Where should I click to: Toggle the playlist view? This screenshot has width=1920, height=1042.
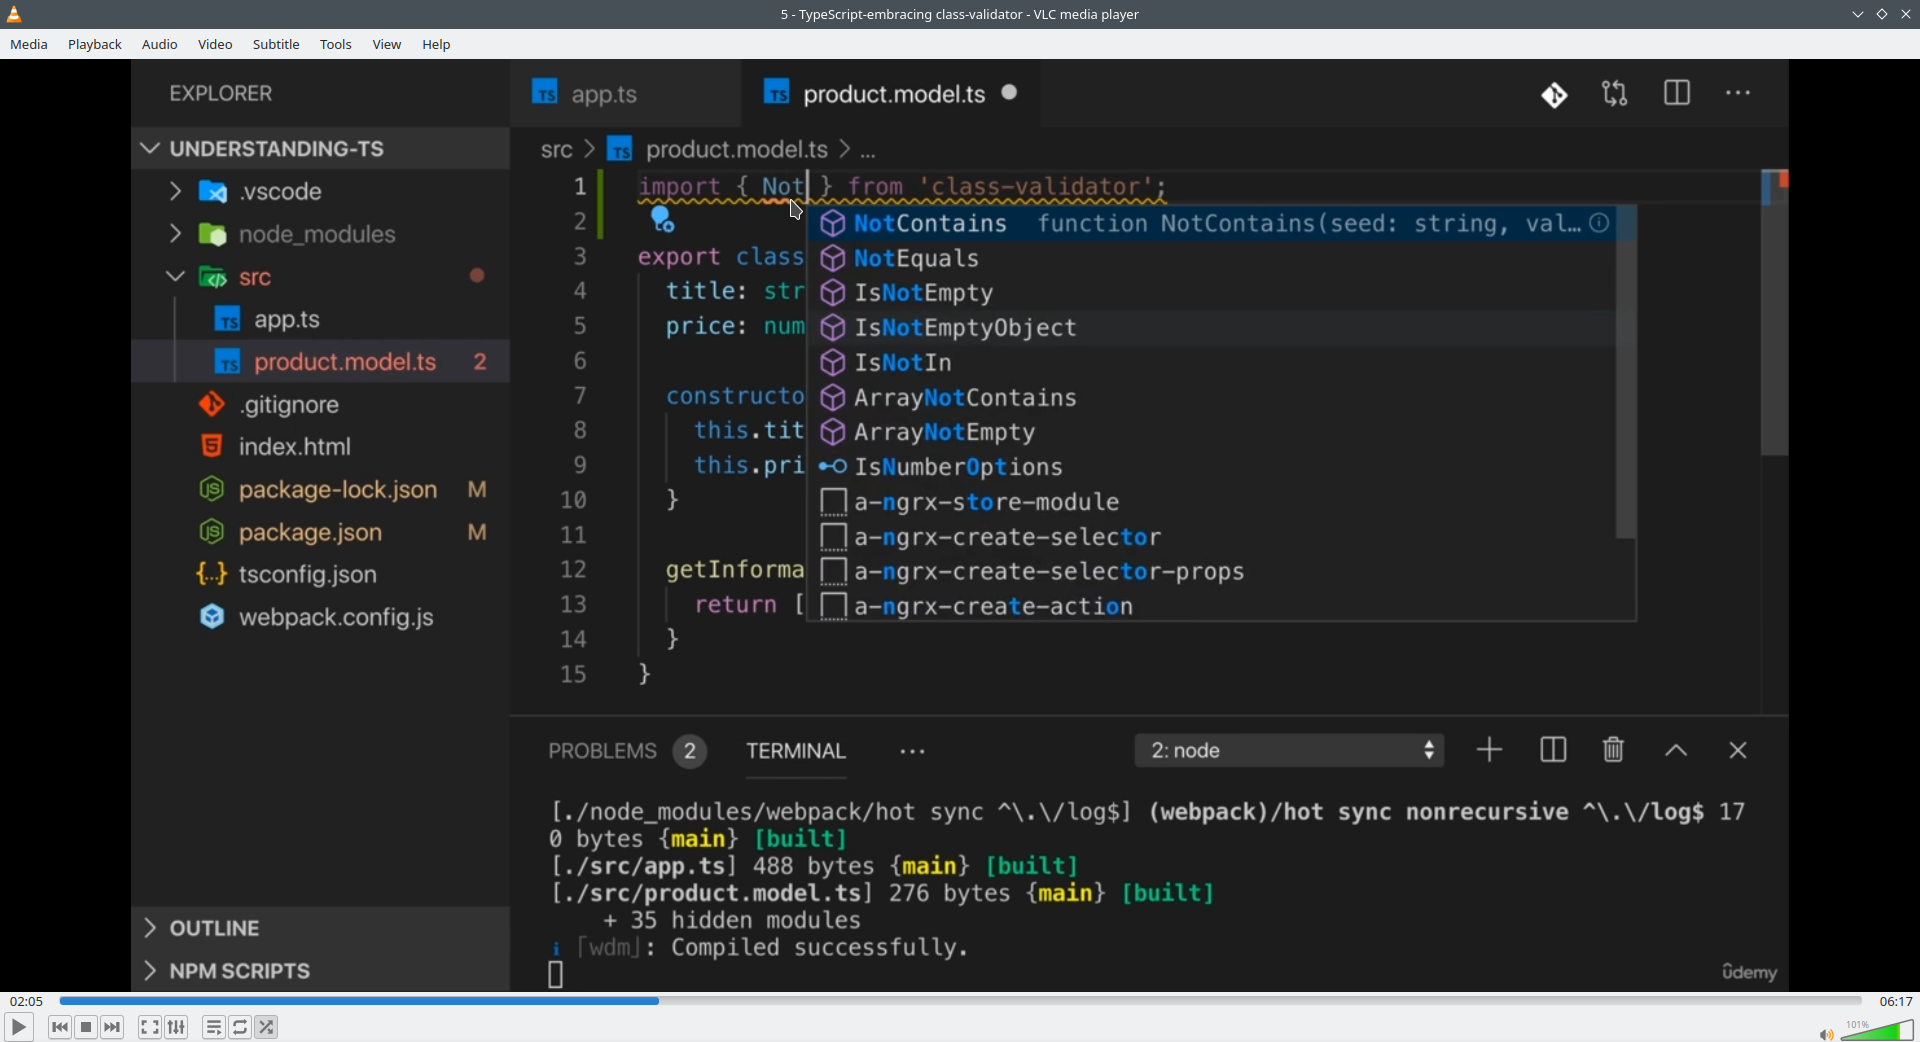tap(214, 1027)
